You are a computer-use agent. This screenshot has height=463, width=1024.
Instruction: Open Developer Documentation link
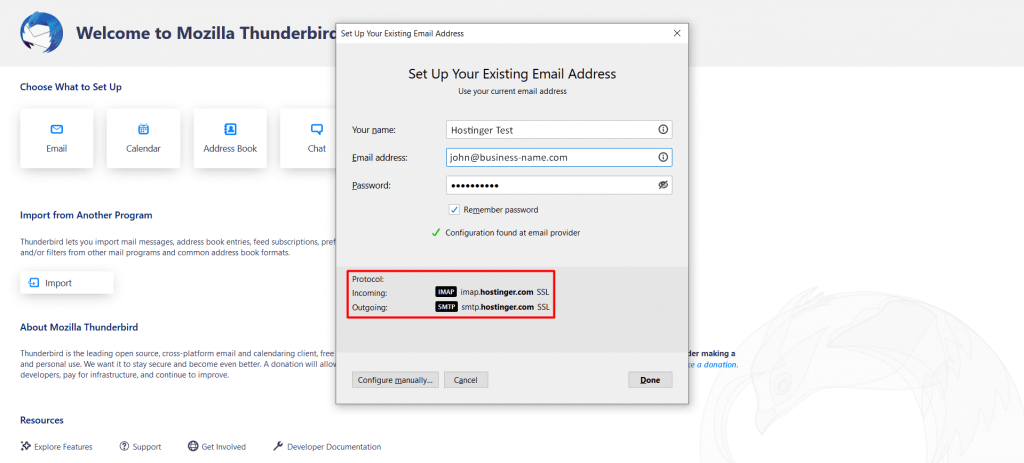[x=327, y=447]
